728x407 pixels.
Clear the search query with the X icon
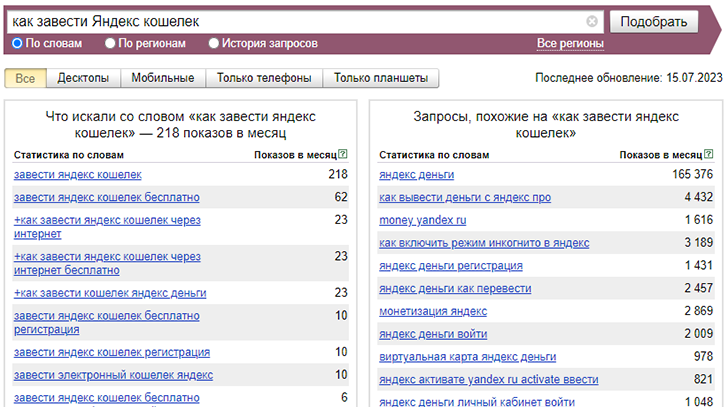click(592, 21)
